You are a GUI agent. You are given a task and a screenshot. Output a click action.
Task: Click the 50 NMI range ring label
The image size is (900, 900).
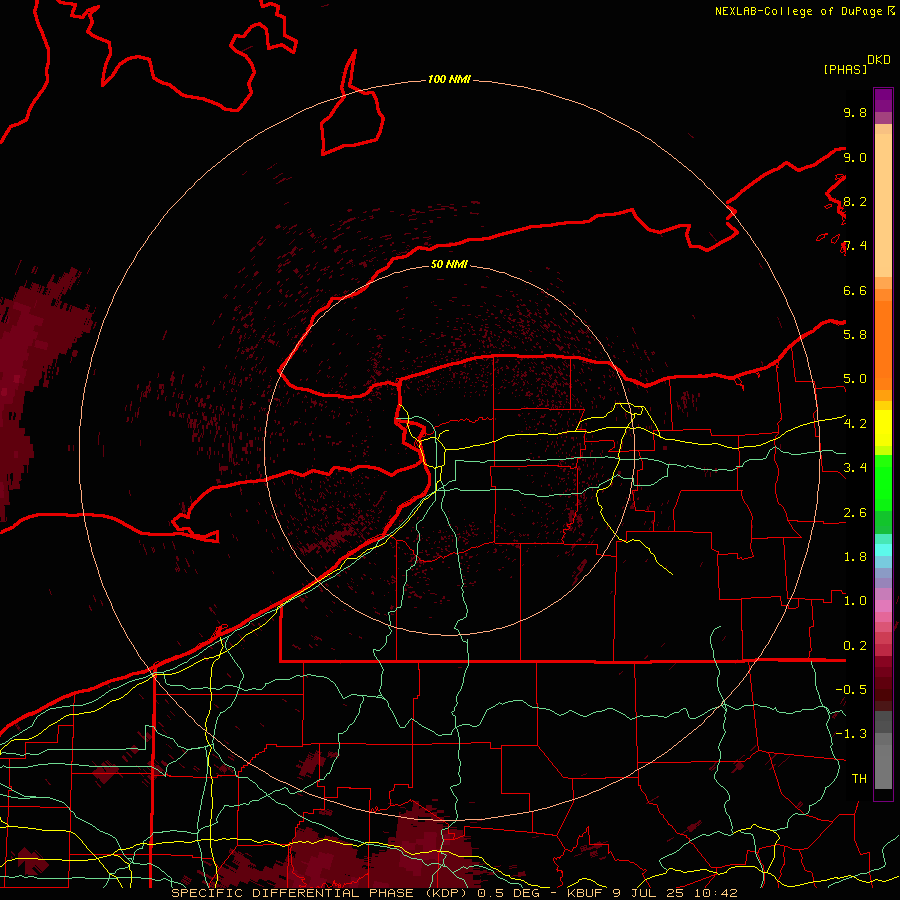point(449,264)
